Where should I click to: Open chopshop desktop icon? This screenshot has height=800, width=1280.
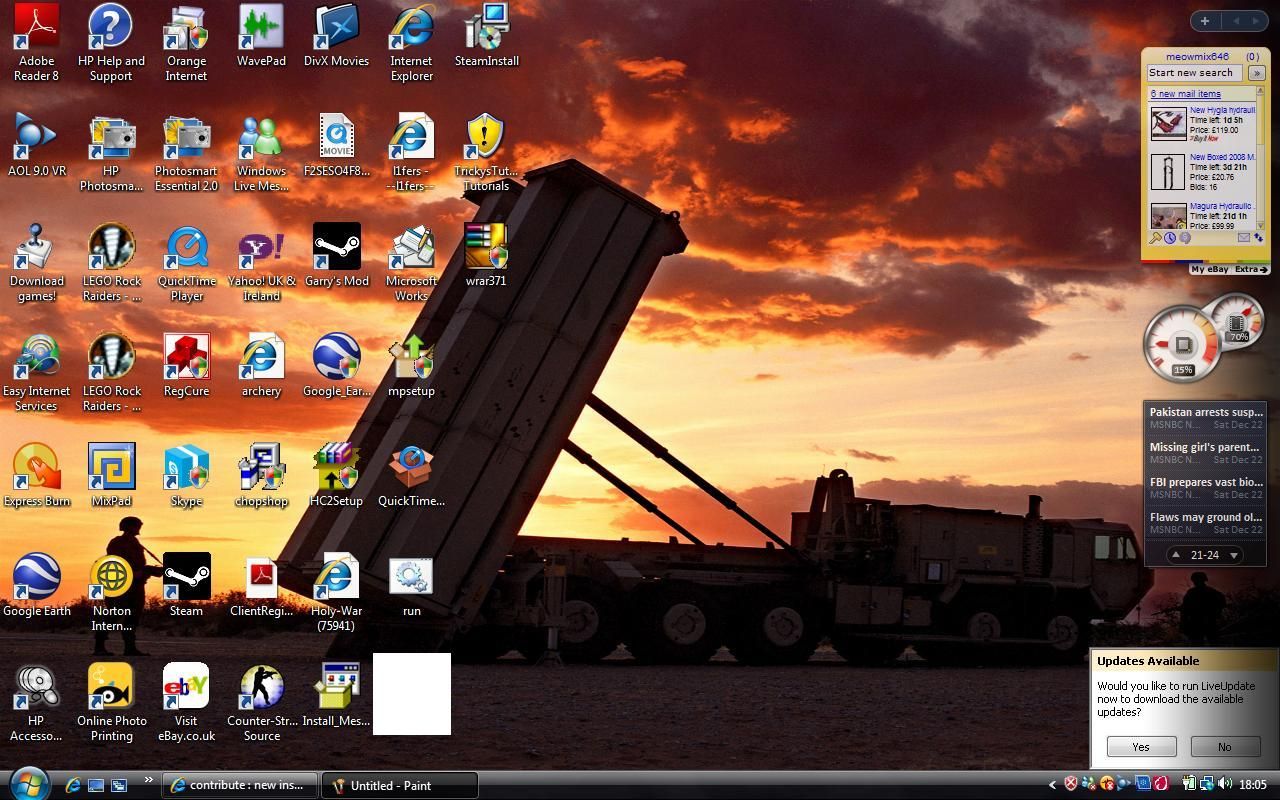(x=261, y=476)
